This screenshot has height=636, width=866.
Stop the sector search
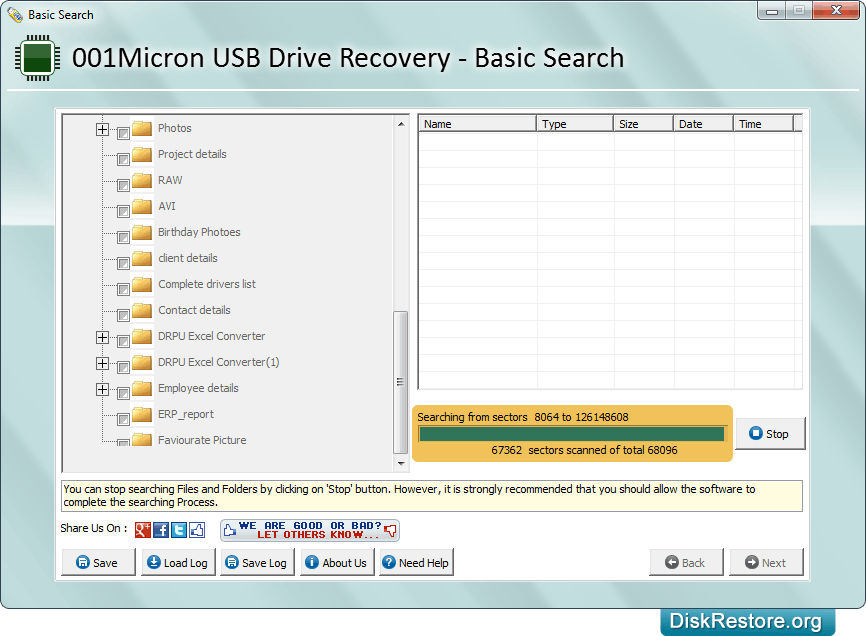click(770, 434)
